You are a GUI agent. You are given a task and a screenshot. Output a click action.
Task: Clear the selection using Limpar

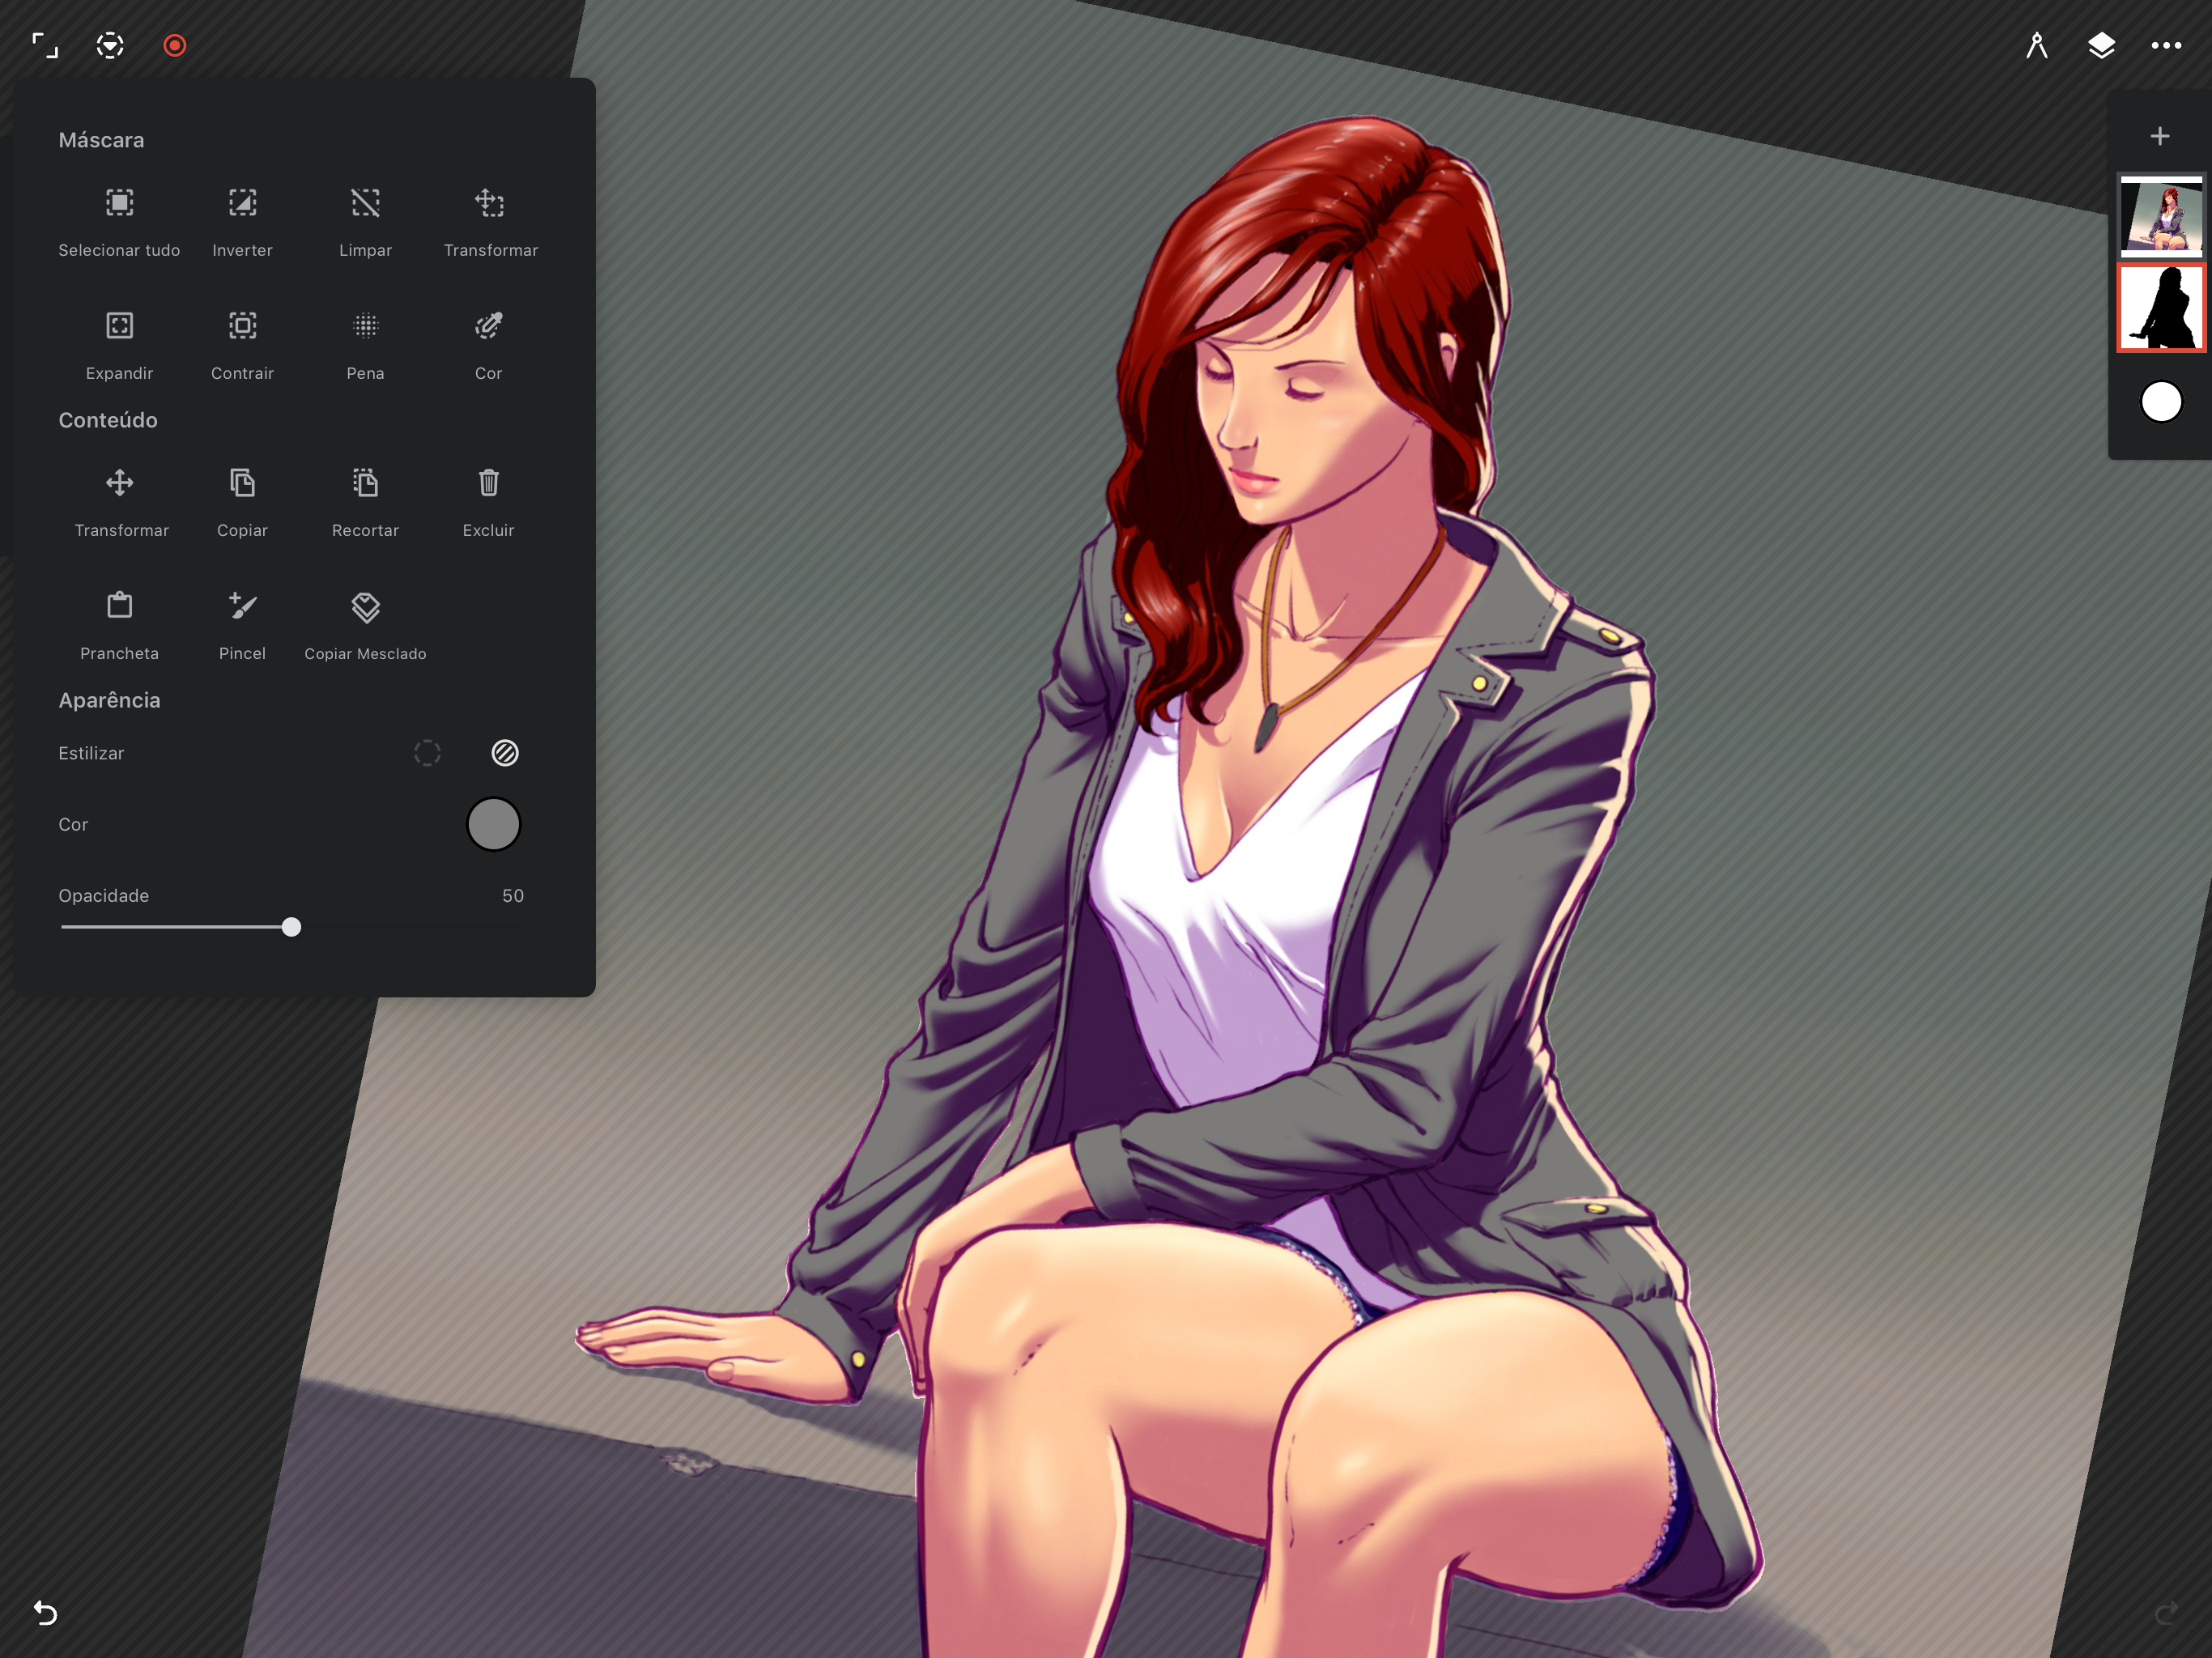point(365,203)
